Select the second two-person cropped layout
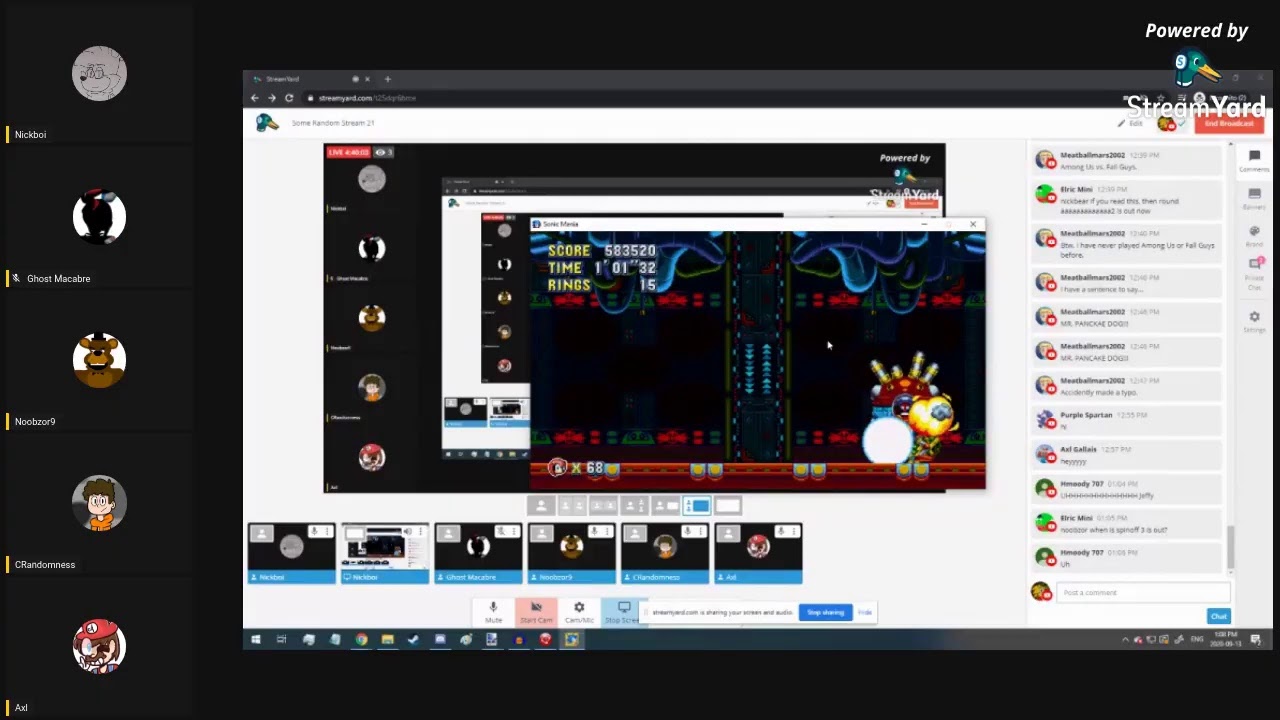The image size is (1280, 720). pyautogui.click(x=572, y=506)
